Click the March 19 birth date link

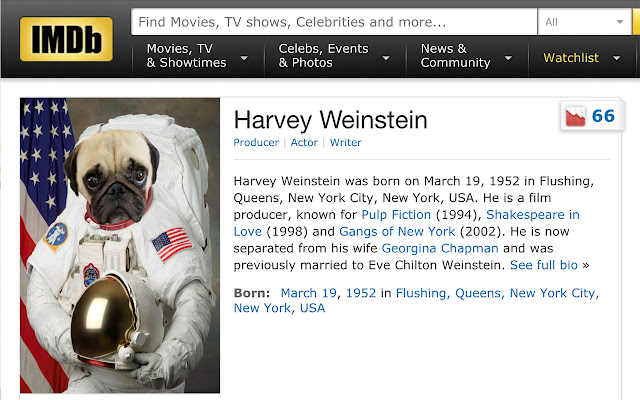tap(309, 293)
